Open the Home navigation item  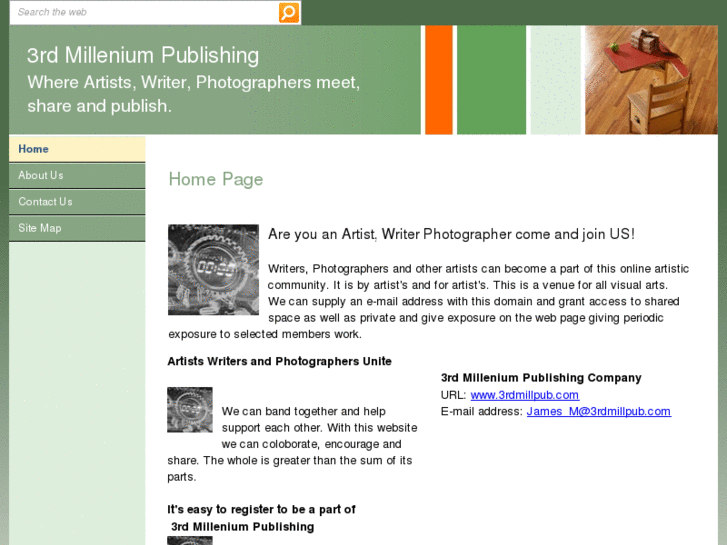(x=77, y=149)
